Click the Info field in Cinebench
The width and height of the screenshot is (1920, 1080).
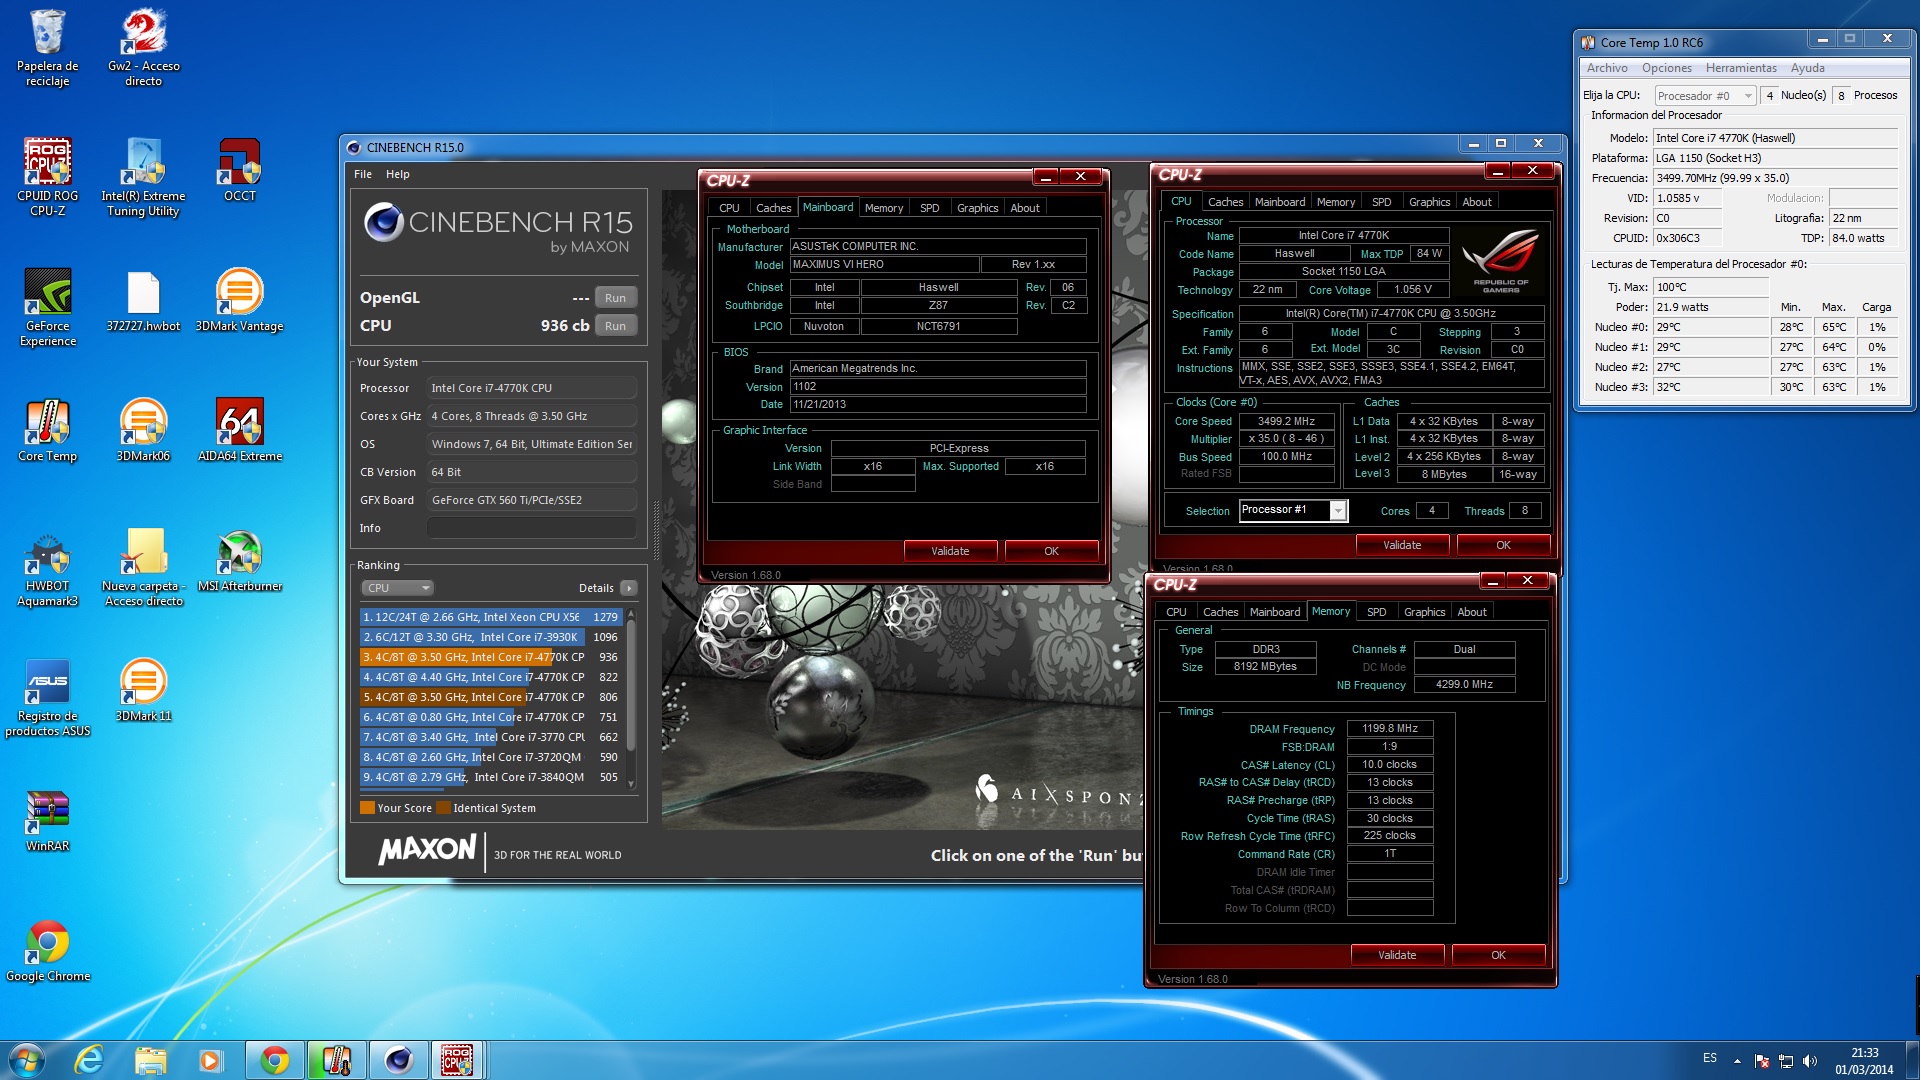532,528
